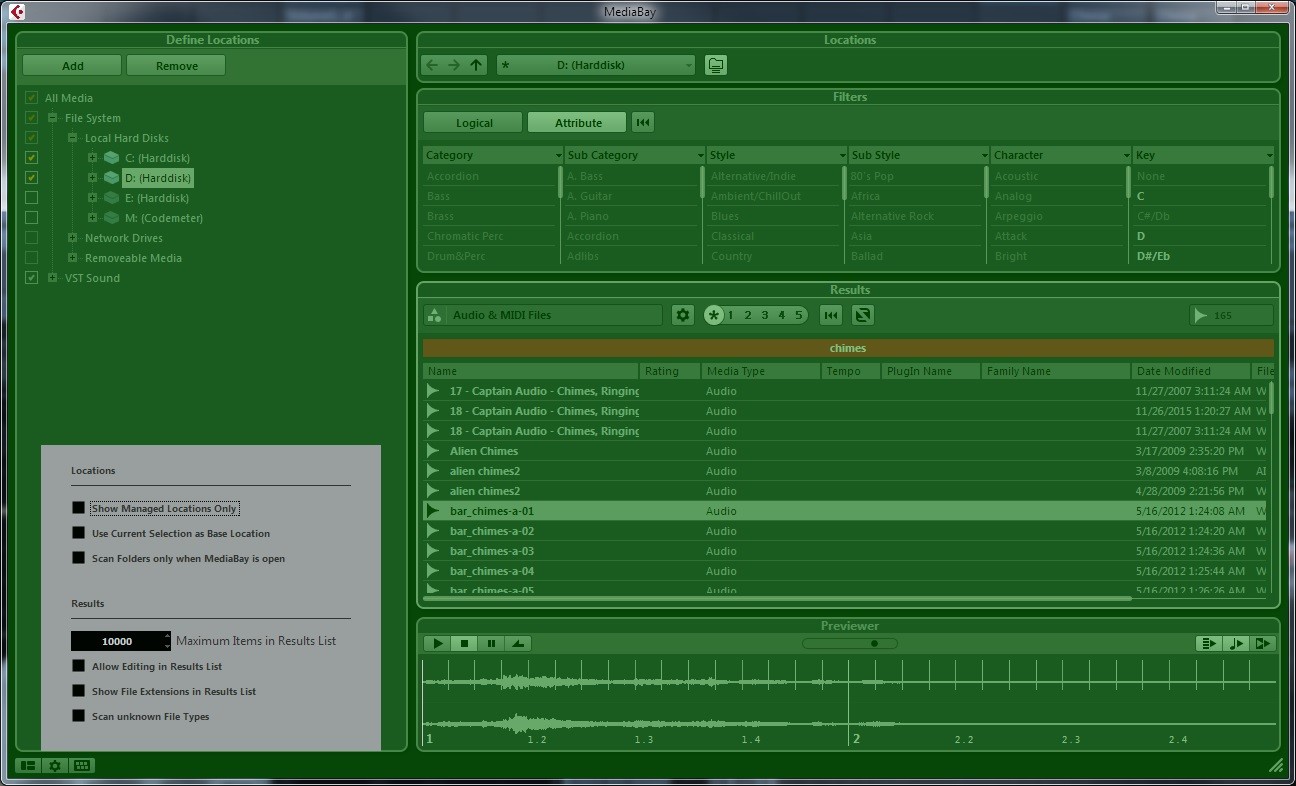
Task: Enable Scan unknown File Types
Action: coord(79,716)
